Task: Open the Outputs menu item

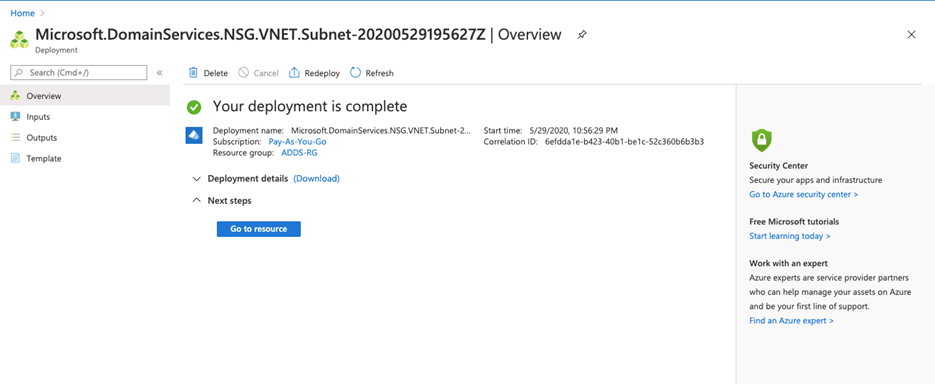Action: (x=85, y=138)
